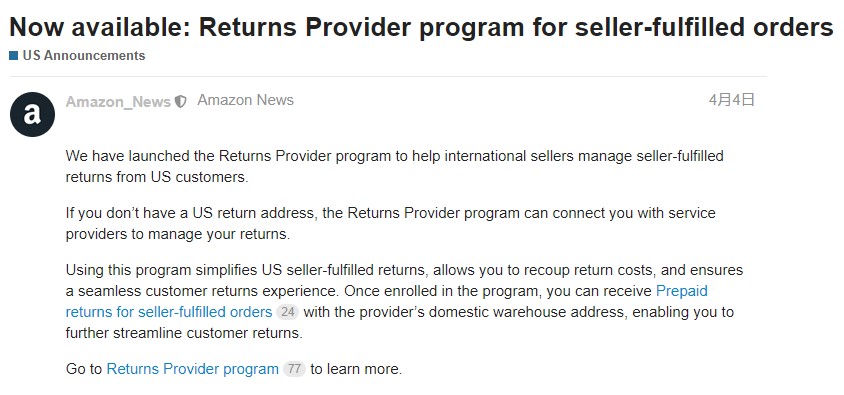Click the word Prepaid in the link
The width and height of the screenshot is (844, 395).
pos(682,291)
